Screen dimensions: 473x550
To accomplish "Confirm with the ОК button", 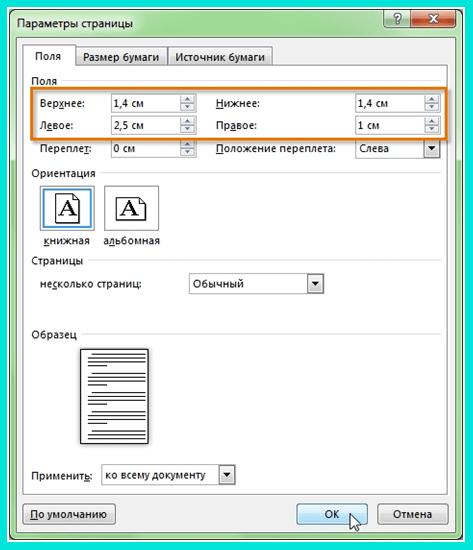I will [x=332, y=514].
